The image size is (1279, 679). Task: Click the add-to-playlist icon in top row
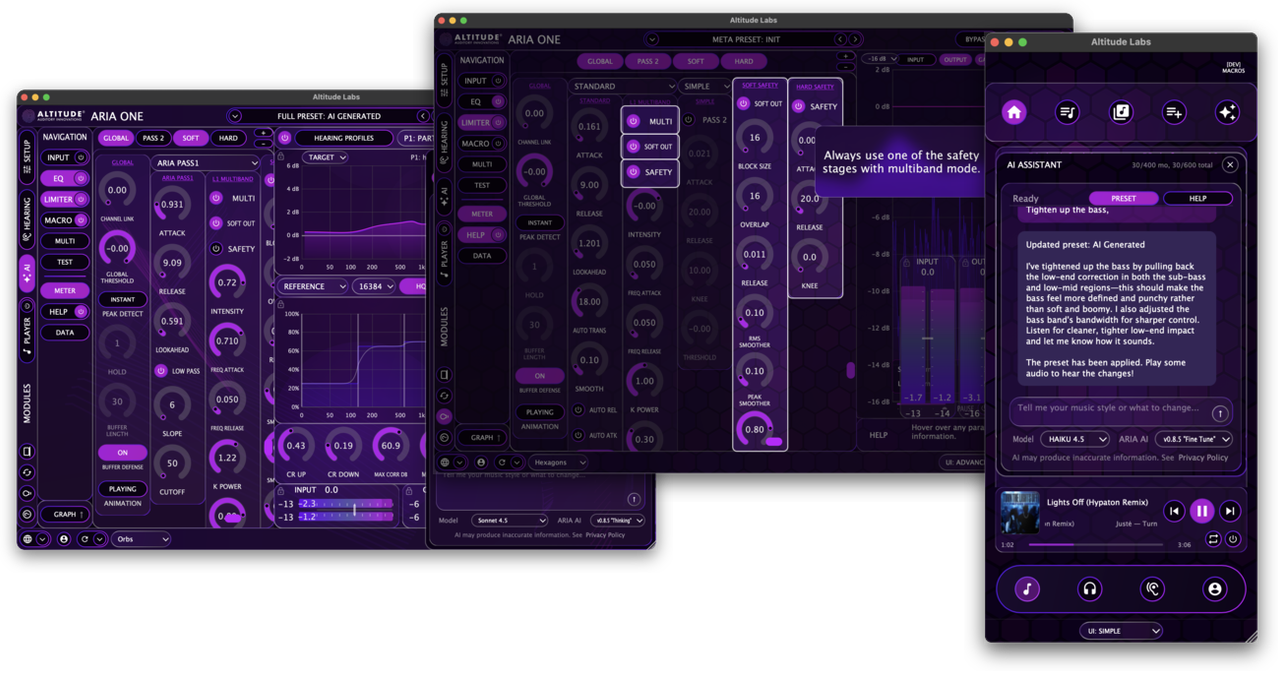tap(1173, 112)
